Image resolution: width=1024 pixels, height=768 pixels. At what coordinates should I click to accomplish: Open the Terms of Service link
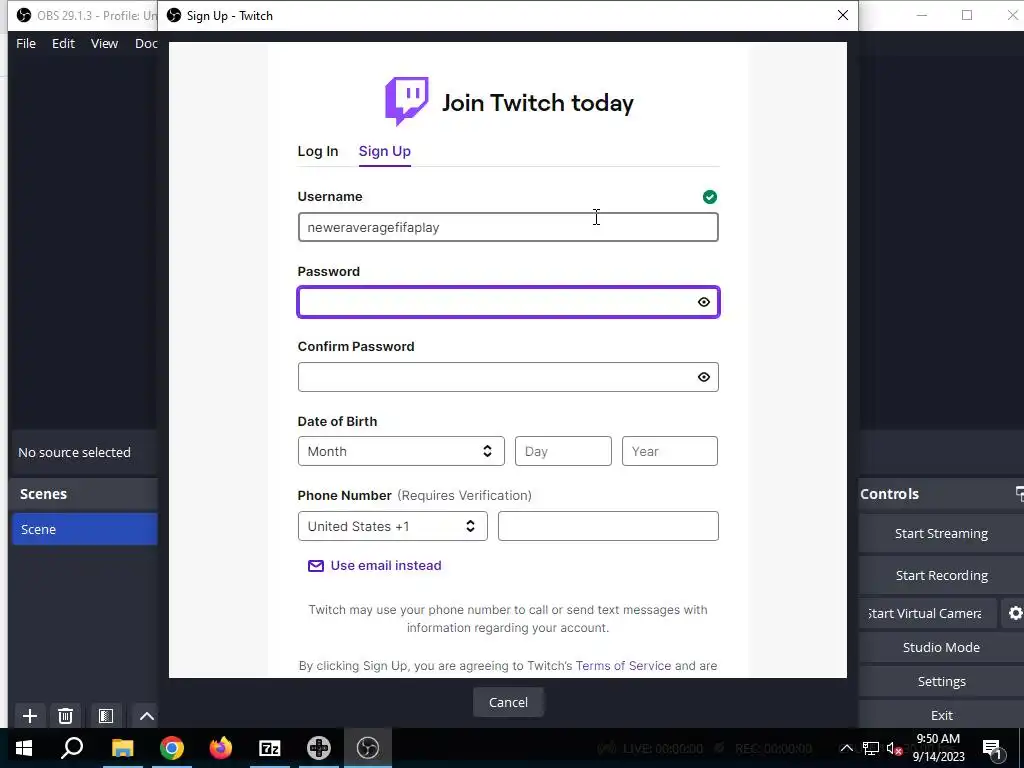coord(623,665)
